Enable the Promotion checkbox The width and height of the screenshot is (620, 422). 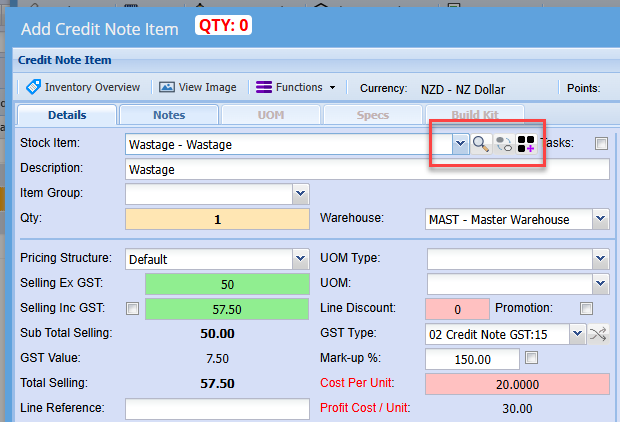[x=587, y=308]
